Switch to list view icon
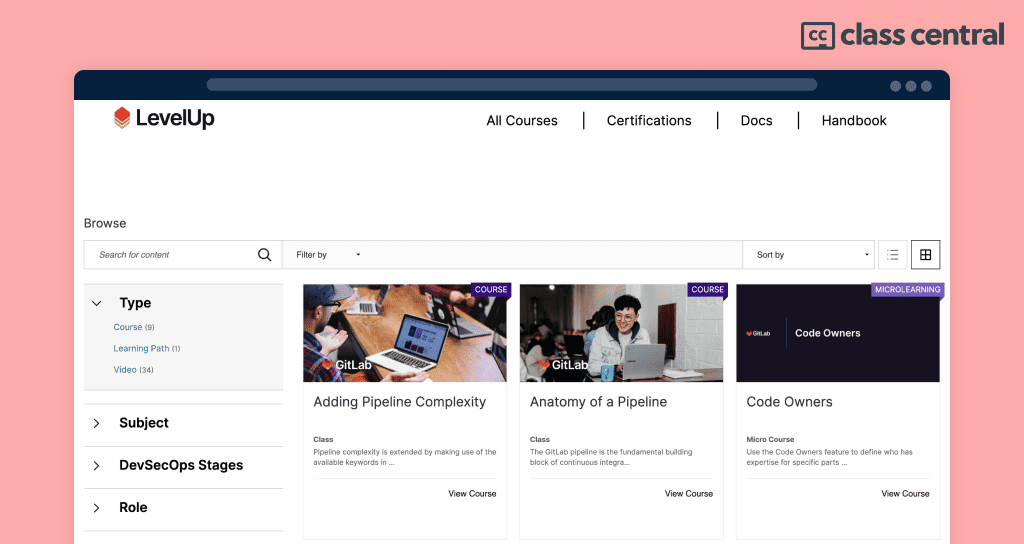Viewport: 1024px width, 544px height. [893, 255]
